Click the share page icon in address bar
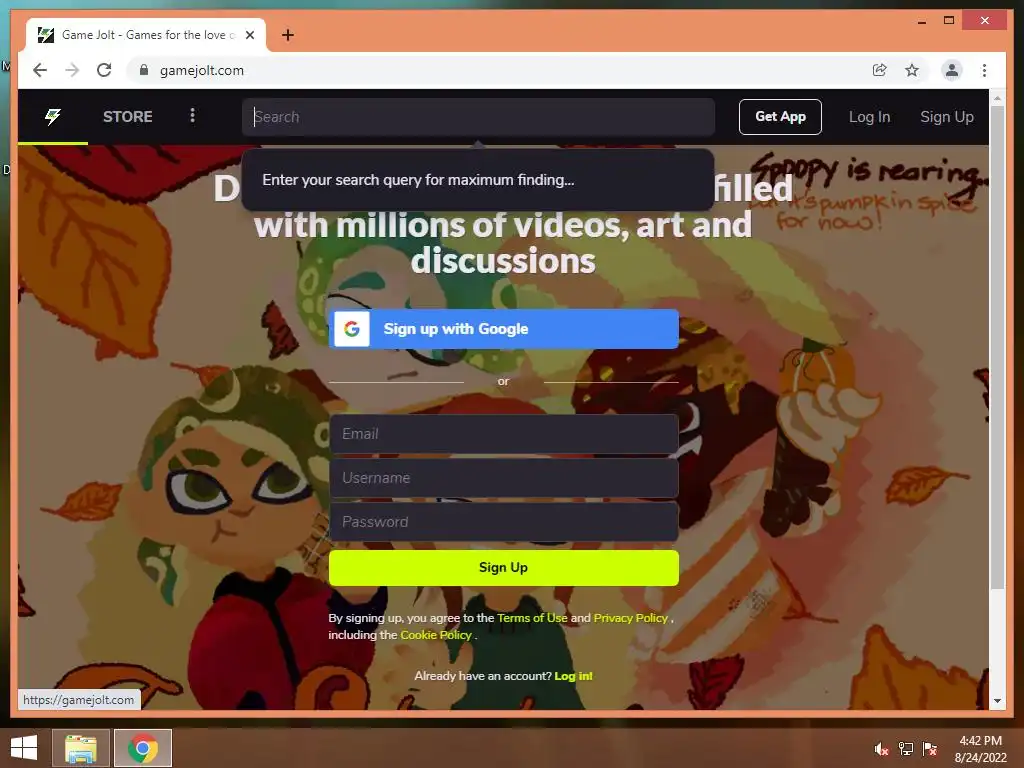Image resolution: width=1024 pixels, height=768 pixels. coord(880,71)
